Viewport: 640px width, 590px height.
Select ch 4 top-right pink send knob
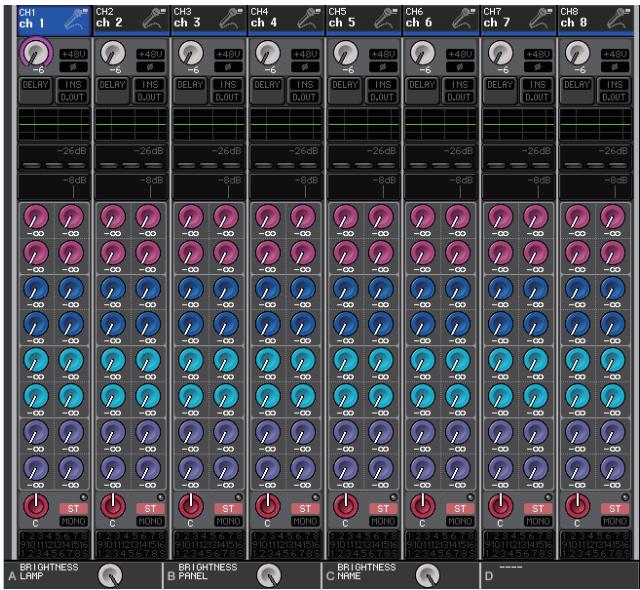tap(303, 217)
